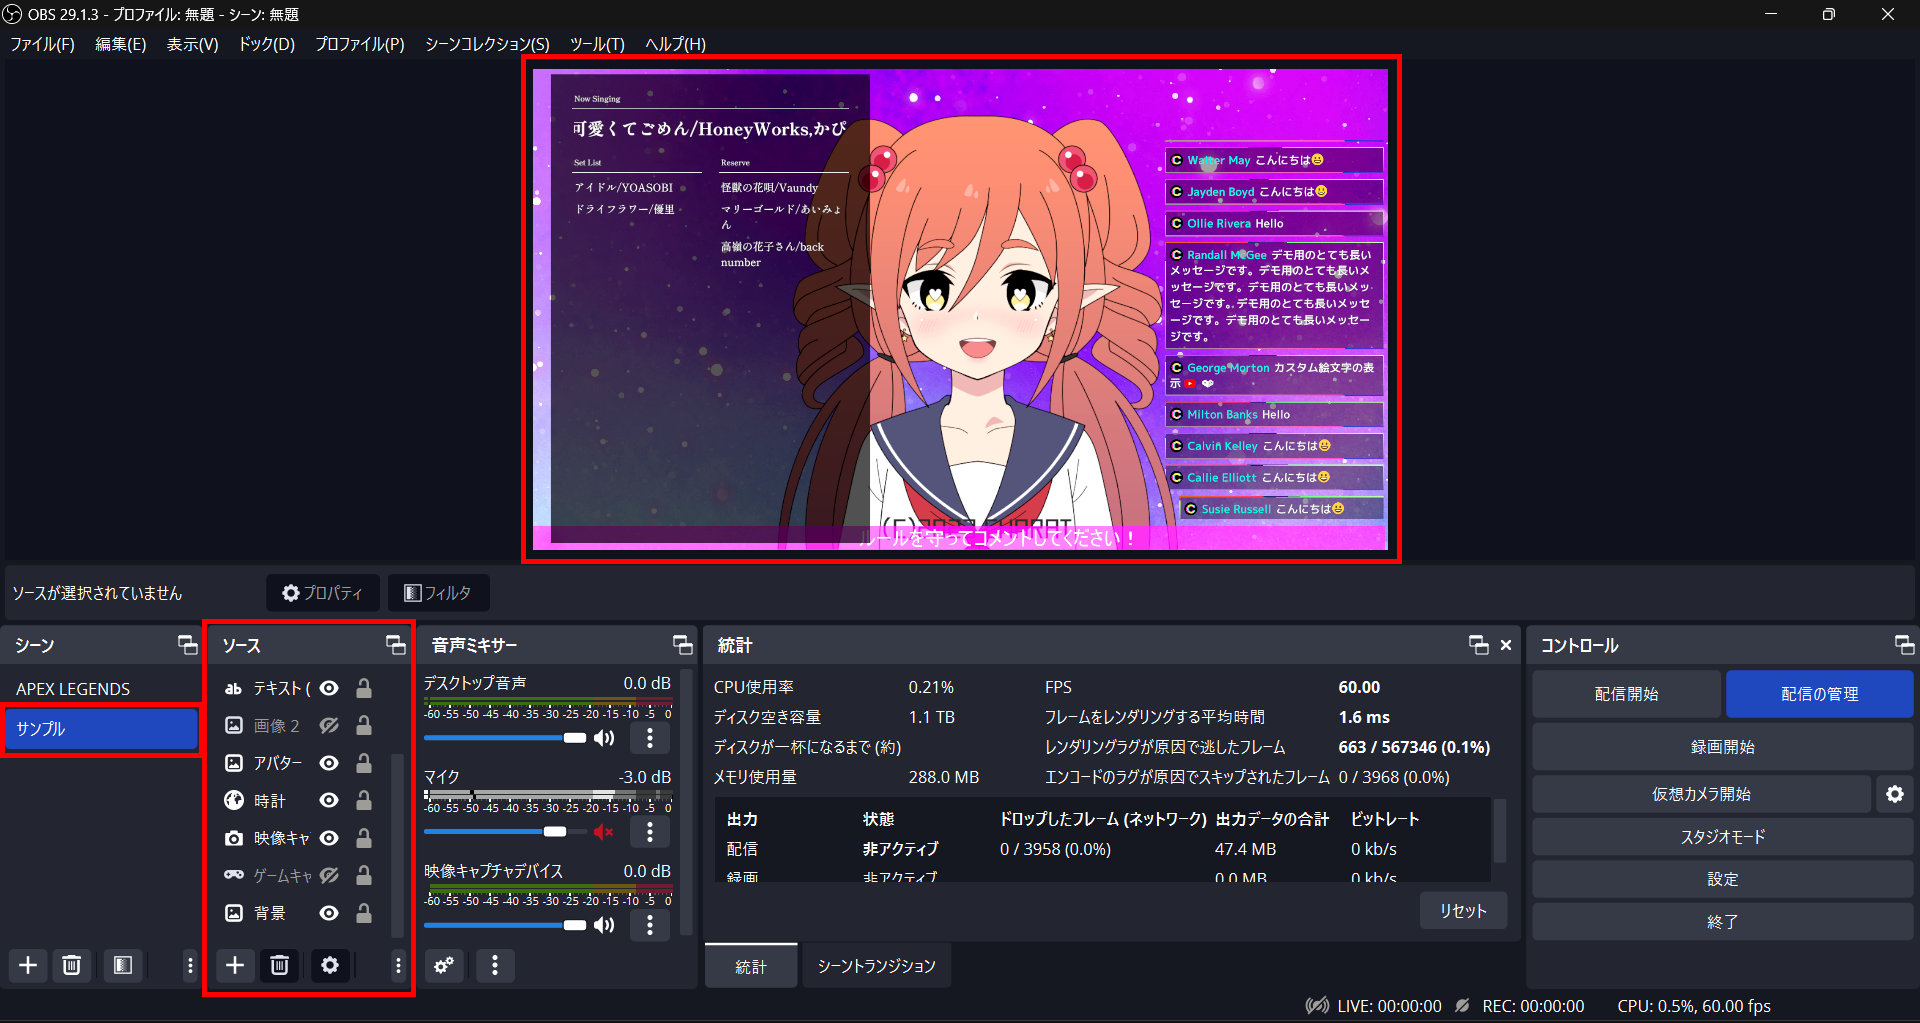1920x1023 pixels.
Task: Delete selected scene with the trash icon
Action: [x=72, y=965]
